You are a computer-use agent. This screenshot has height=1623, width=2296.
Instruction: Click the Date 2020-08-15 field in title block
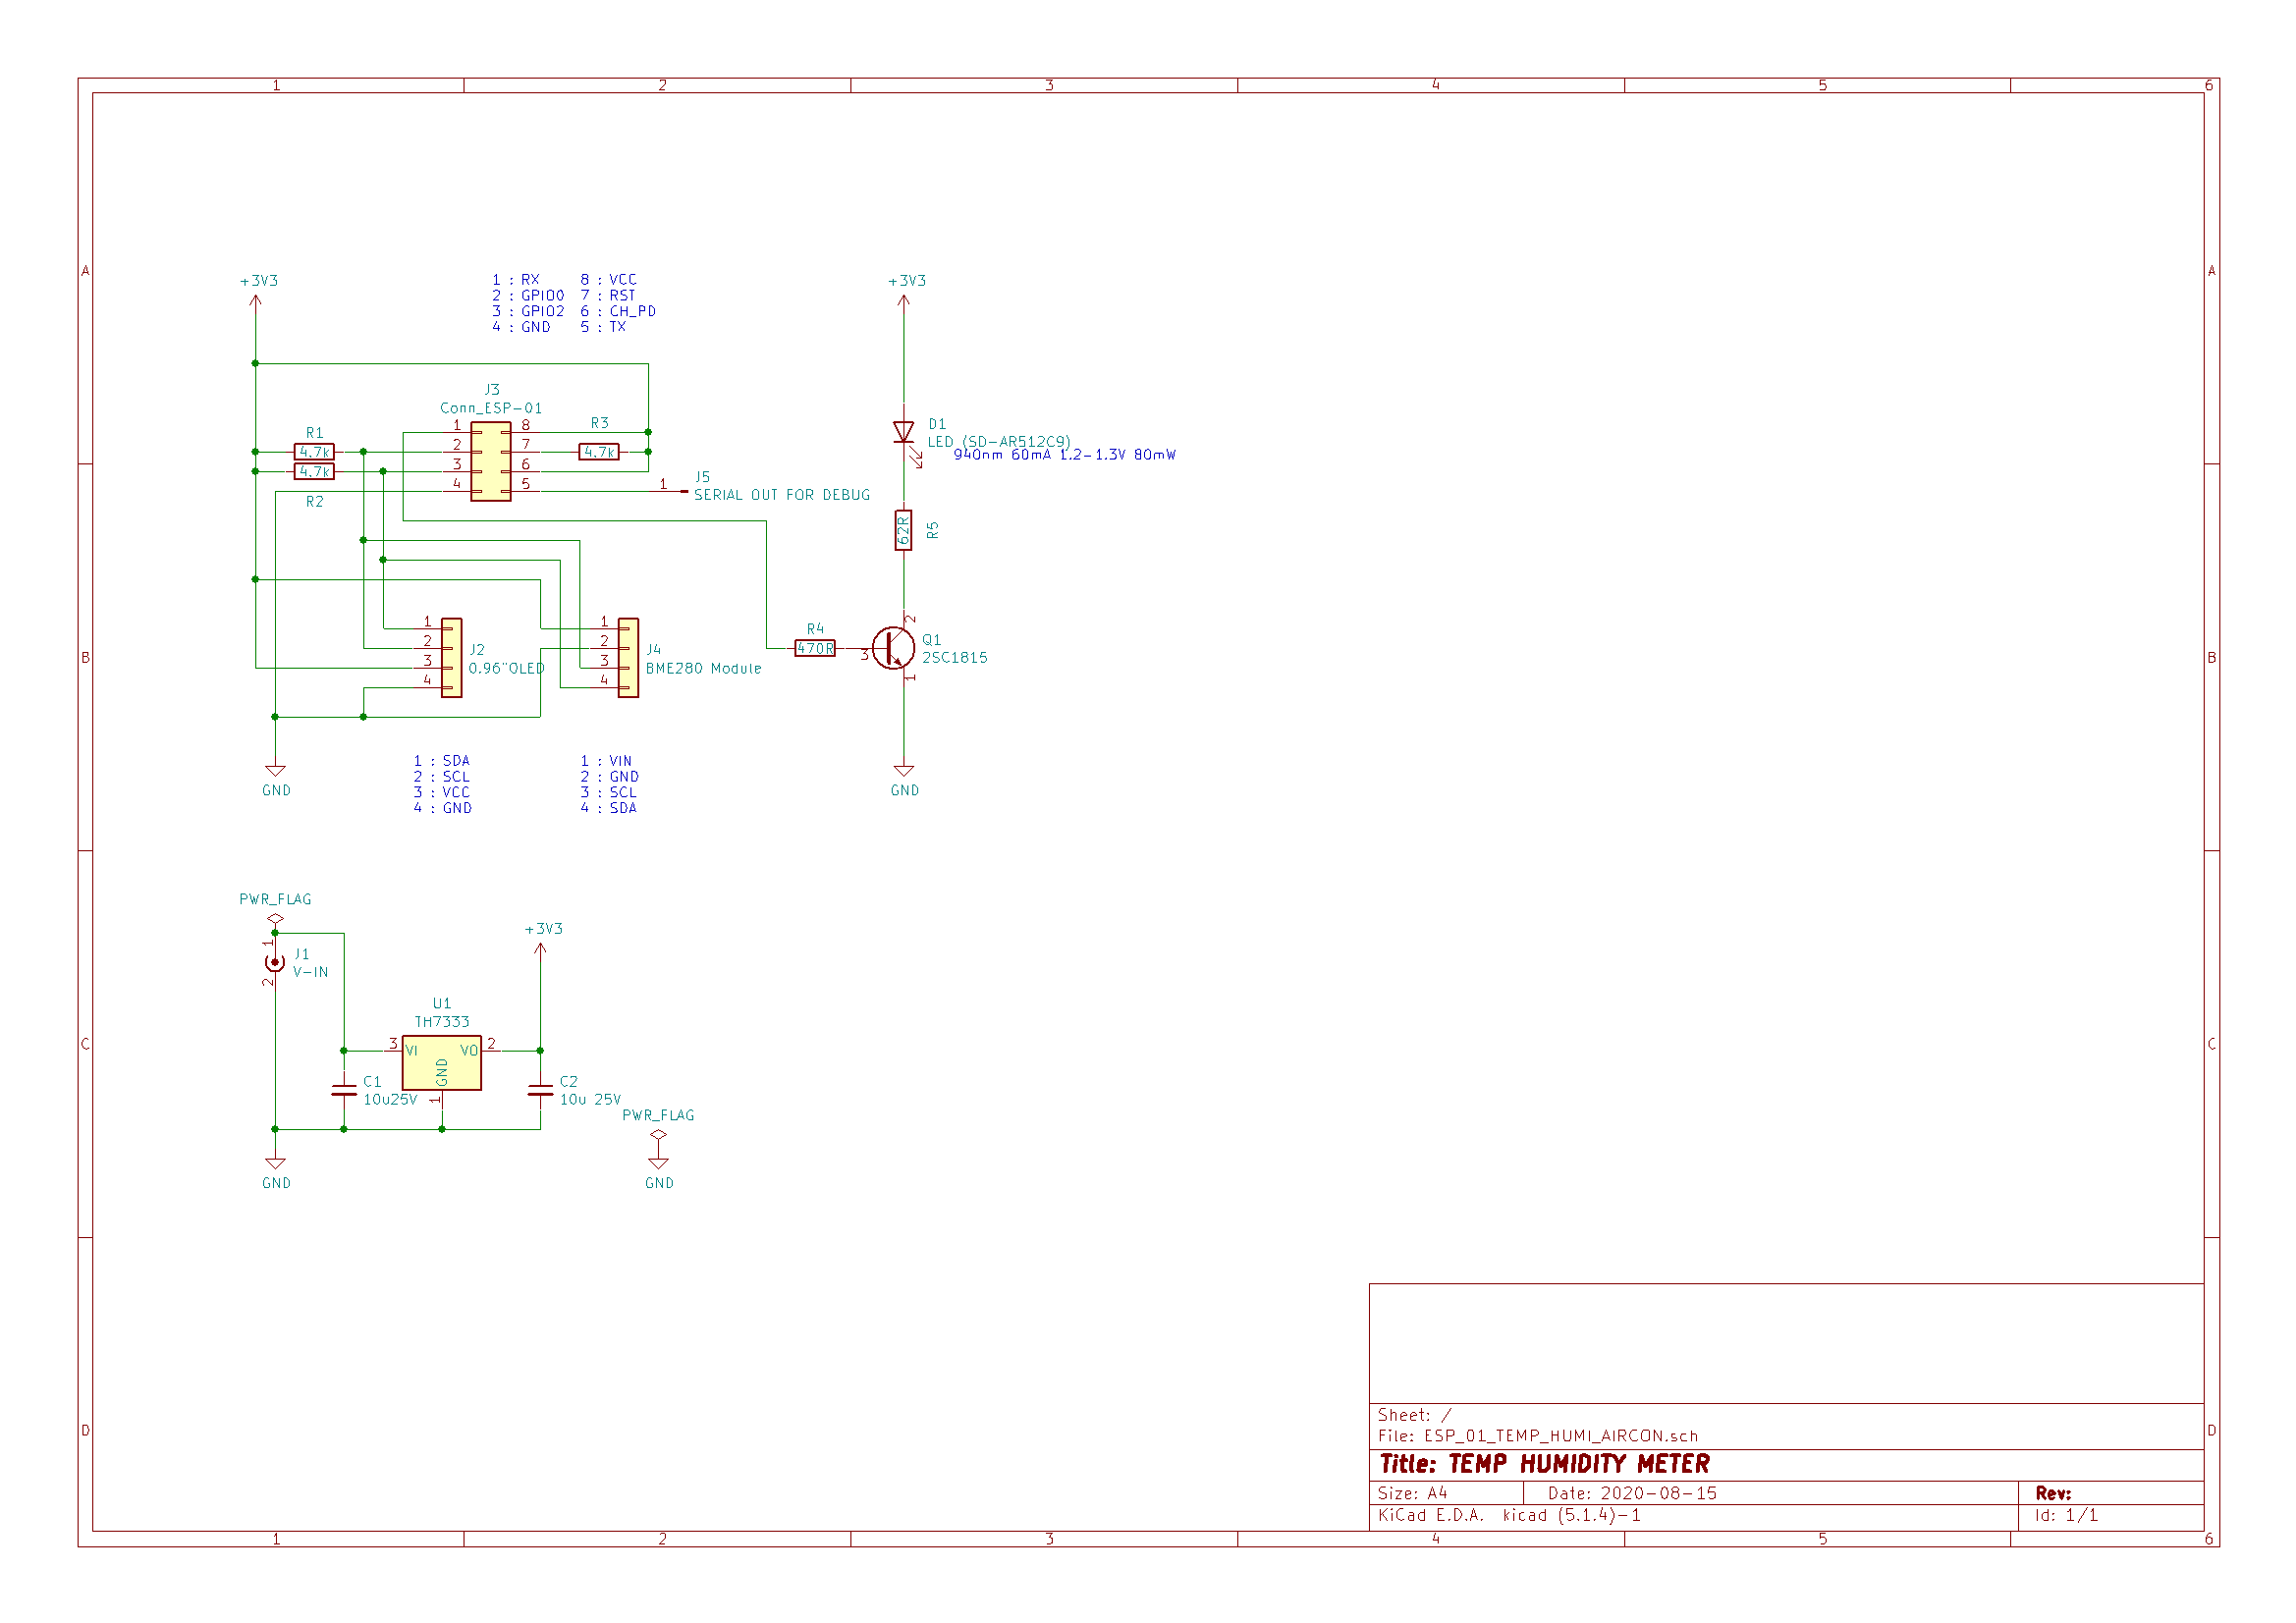click(x=1632, y=1493)
